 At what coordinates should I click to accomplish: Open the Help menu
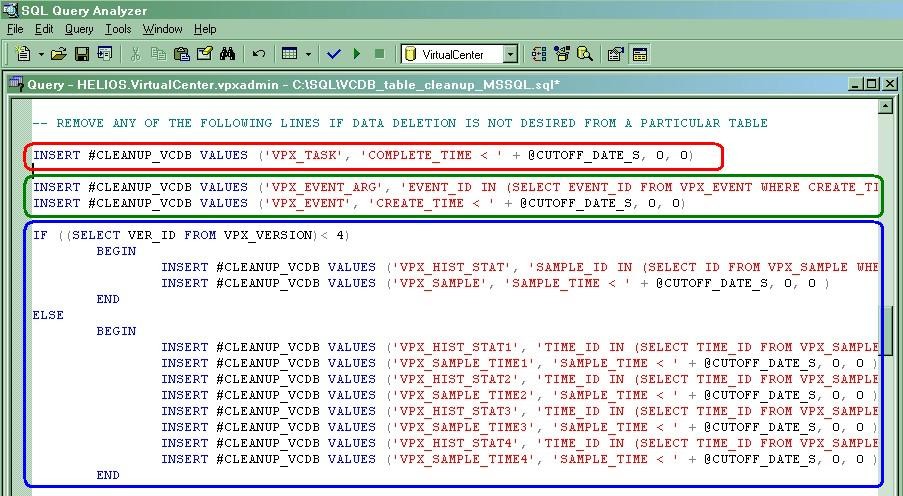[x=204, y=29]
